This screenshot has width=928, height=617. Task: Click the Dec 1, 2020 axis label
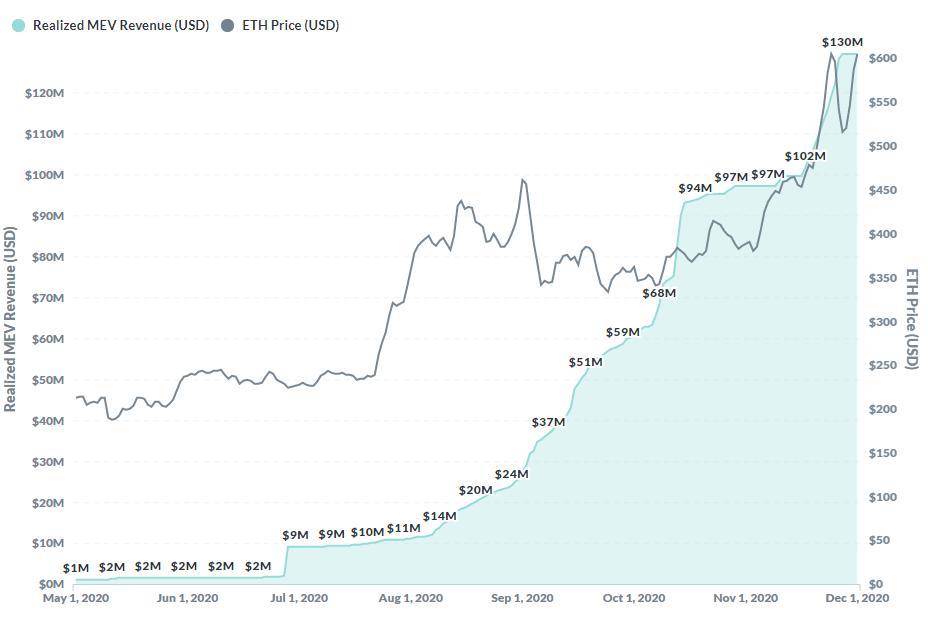click(x=857, y=598)
